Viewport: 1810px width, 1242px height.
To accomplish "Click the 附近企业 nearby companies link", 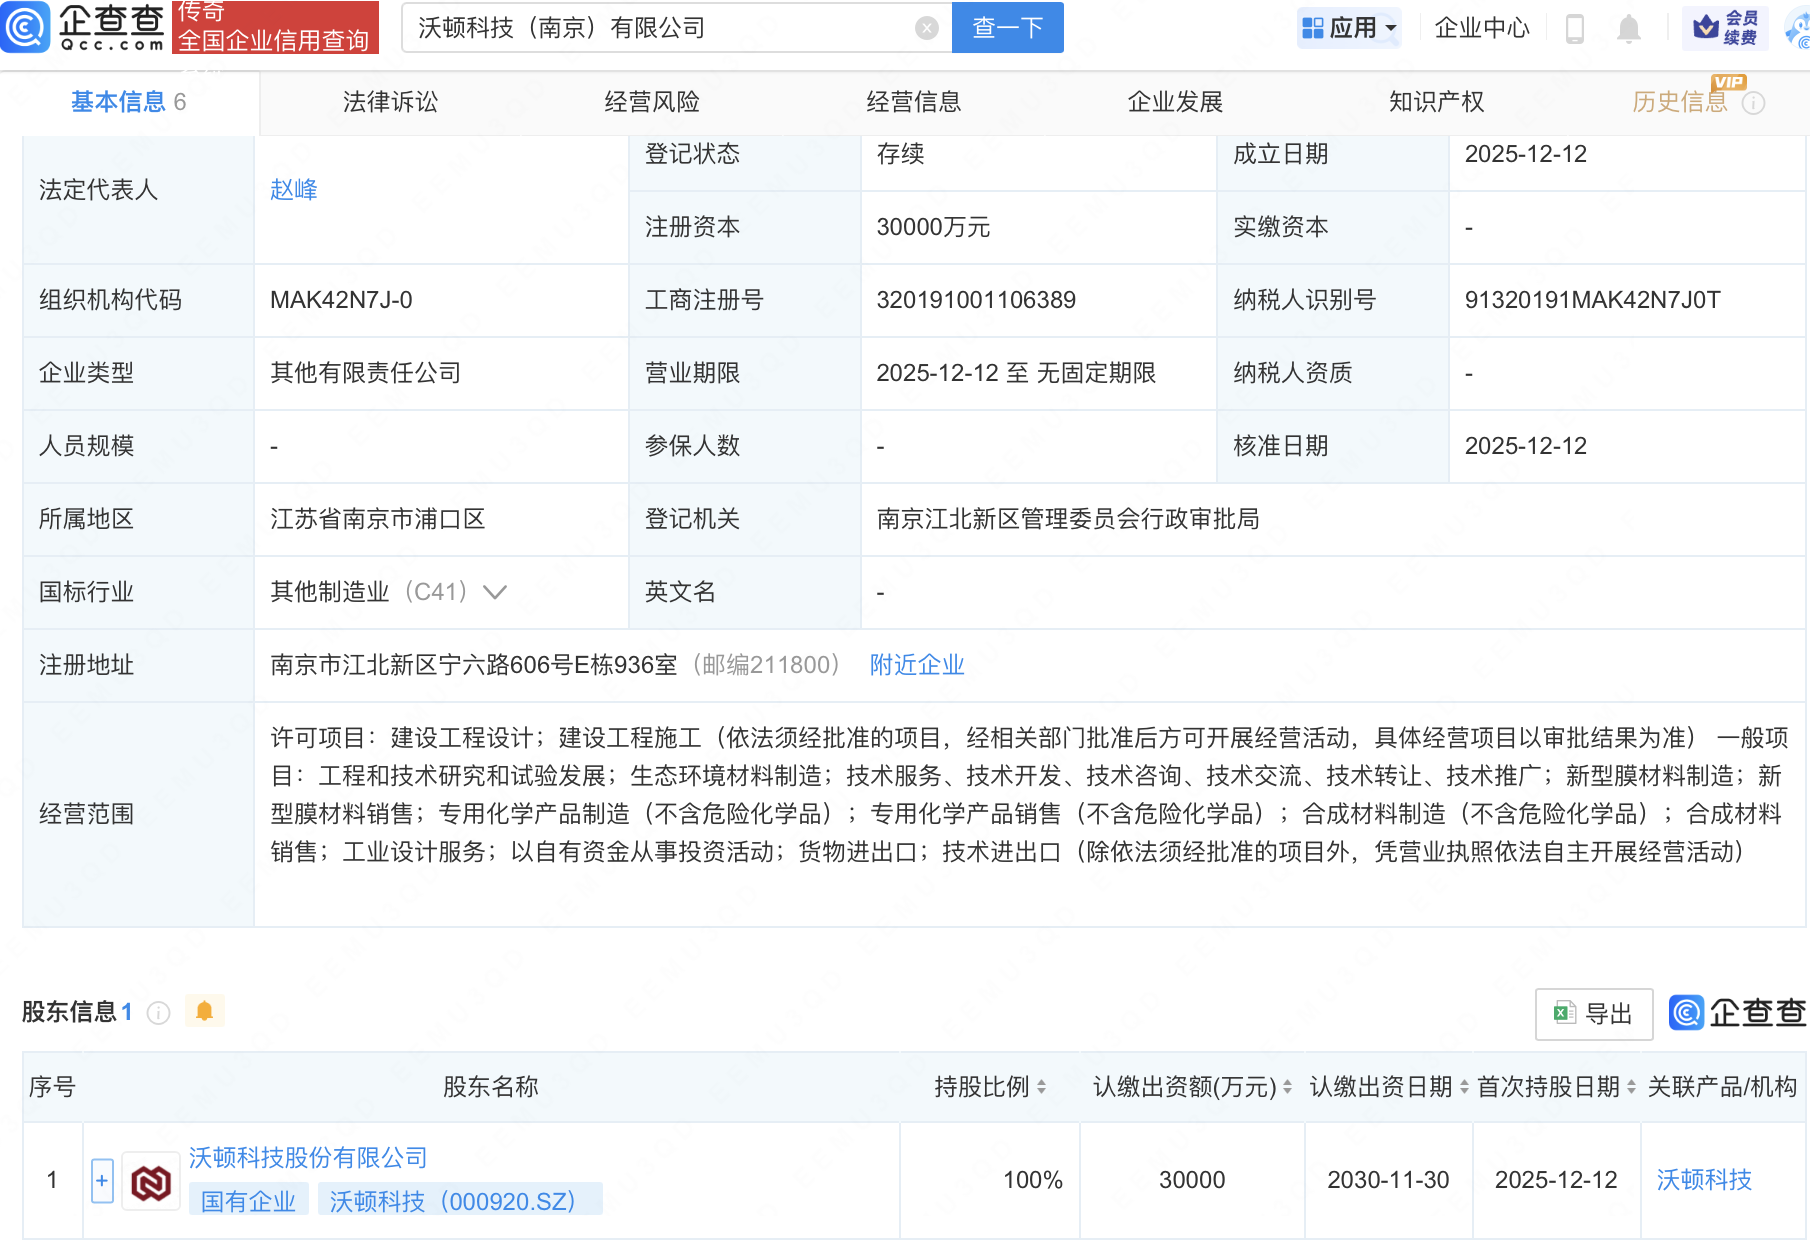I will (915, 664).
